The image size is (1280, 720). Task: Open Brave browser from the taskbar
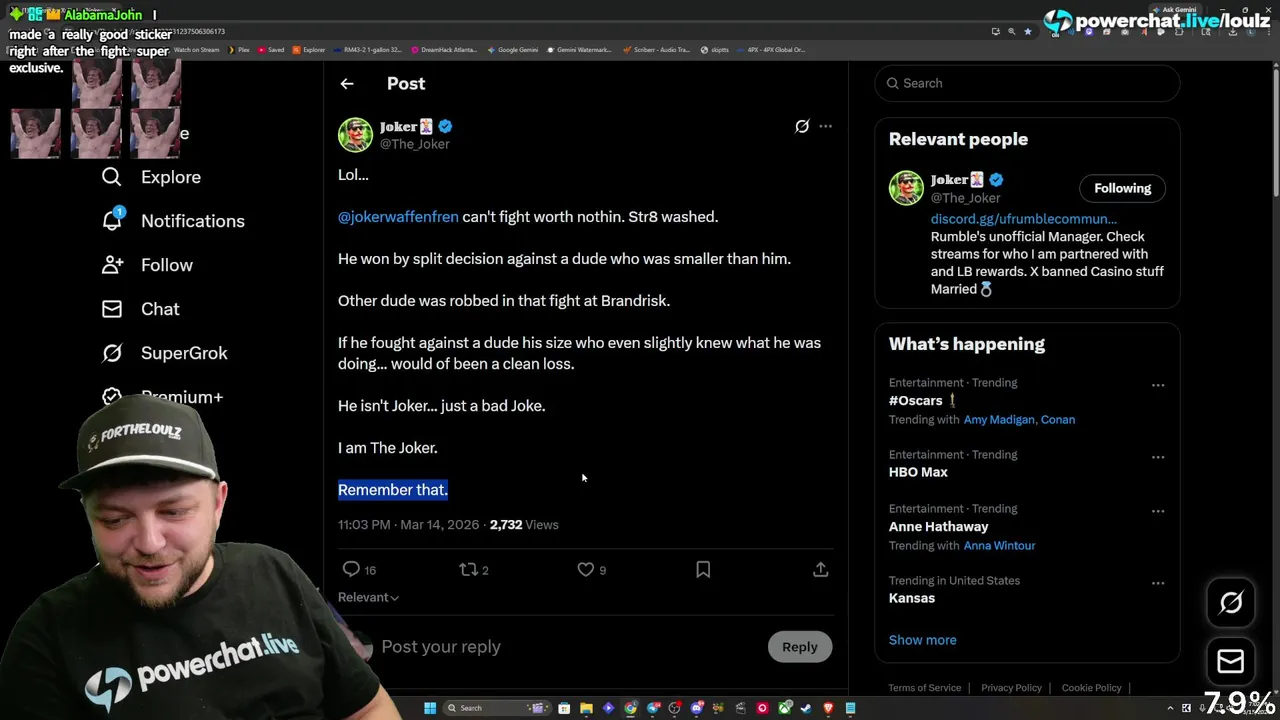tap(828, 708)
